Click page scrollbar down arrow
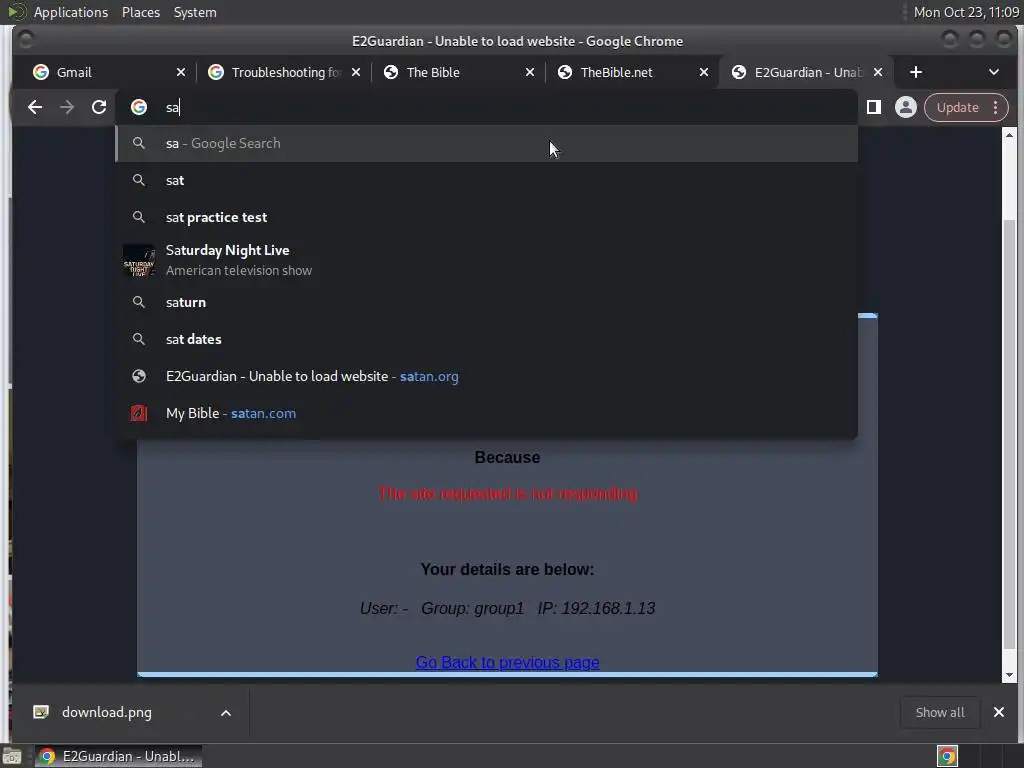1024x768 pixels. pos(1009,675)
